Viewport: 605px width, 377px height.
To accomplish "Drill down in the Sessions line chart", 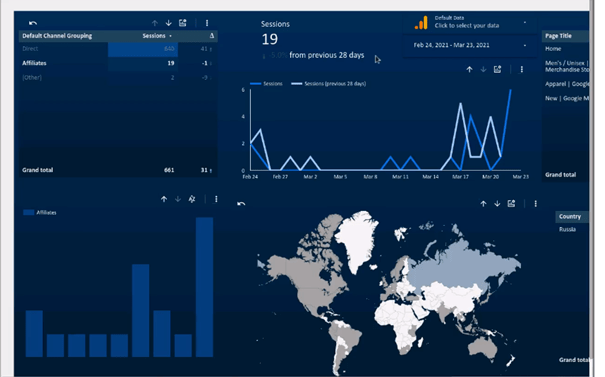I will click(x=483, y=69).
